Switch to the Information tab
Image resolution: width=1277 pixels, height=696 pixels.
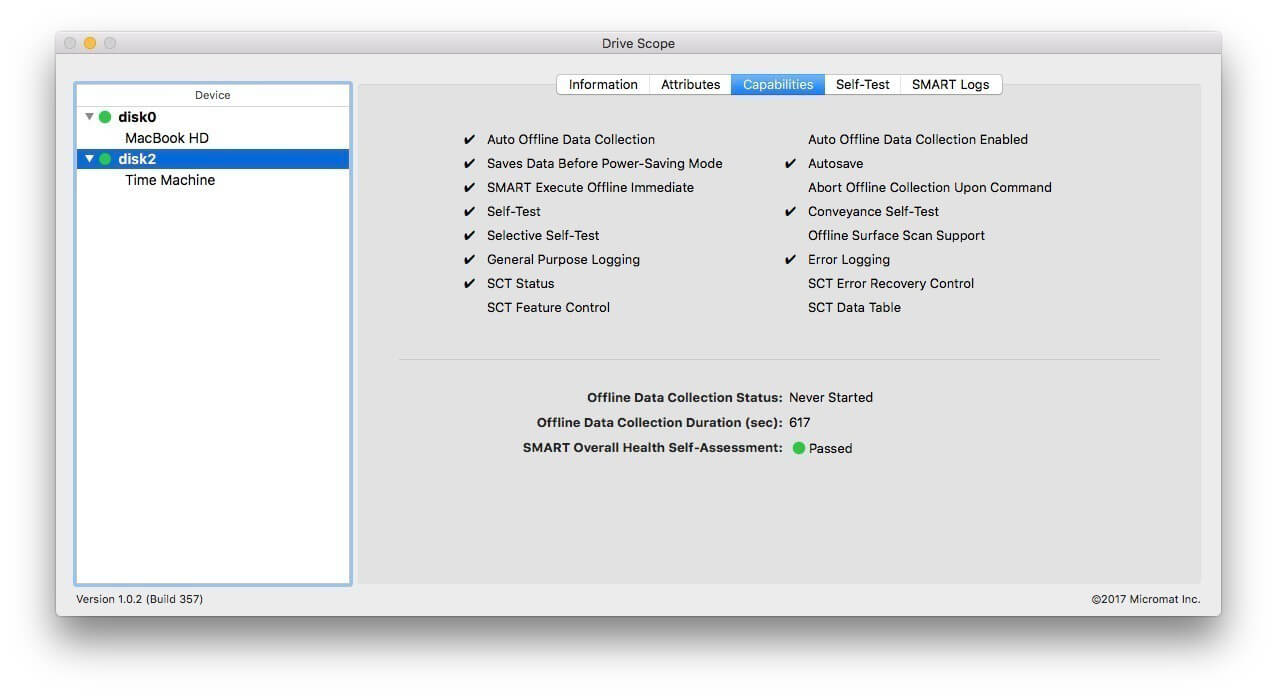coord(603,85)
